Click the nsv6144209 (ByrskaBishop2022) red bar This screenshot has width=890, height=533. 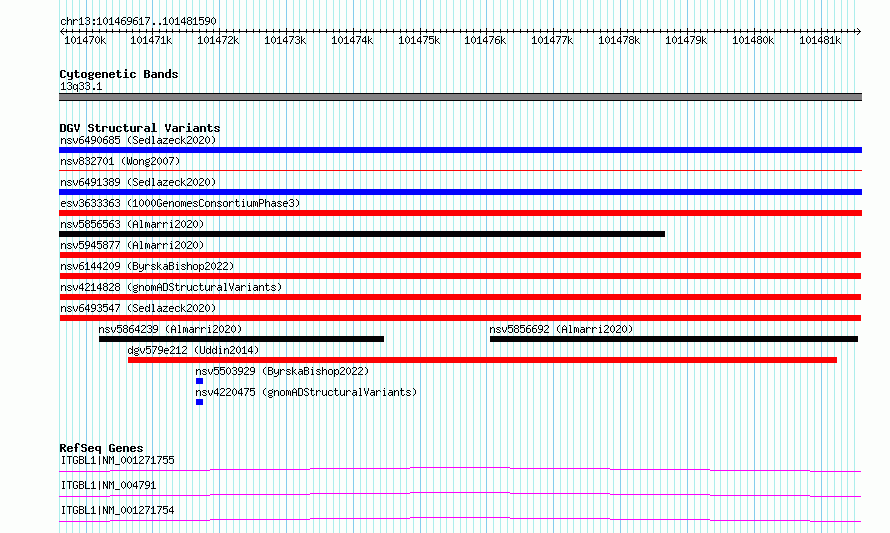460,276
